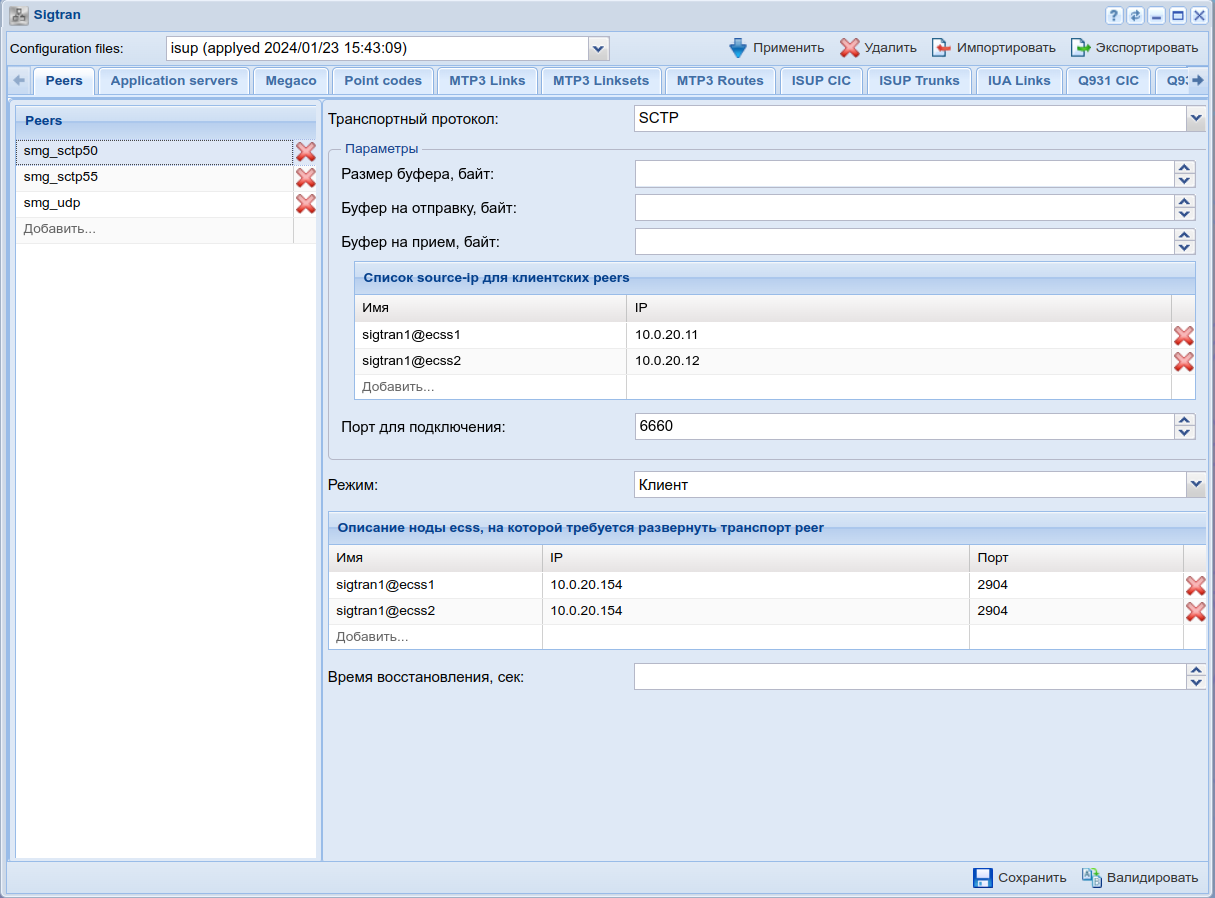This screenshot has height=898, width=1215.
Task: Decrease the Размер буфера value
Action: pos(1185,181)
